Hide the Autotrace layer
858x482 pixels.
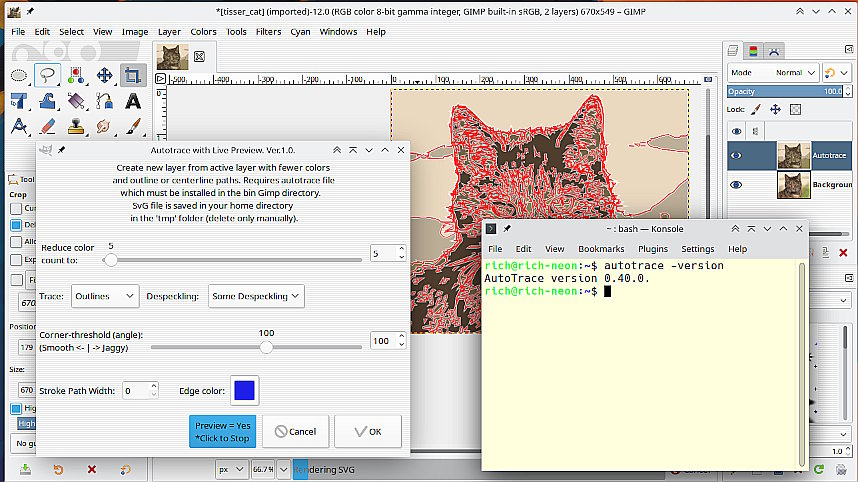(x=736, y=155)
